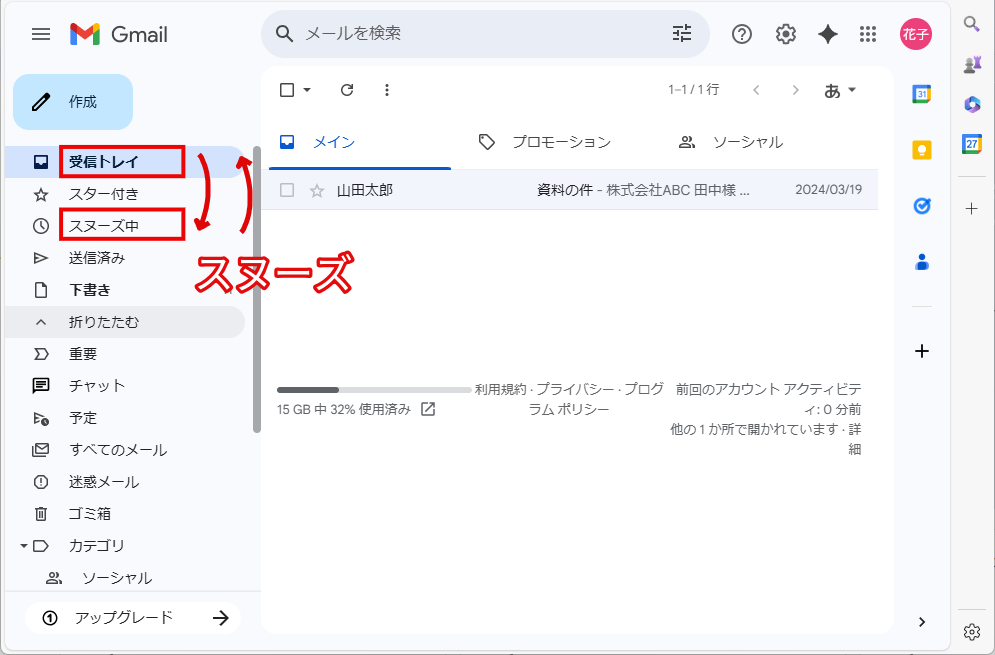Open more options via the three-dot icon
Image resolution: width=995 pixels, height=655 pixels.
click(387, 89)
